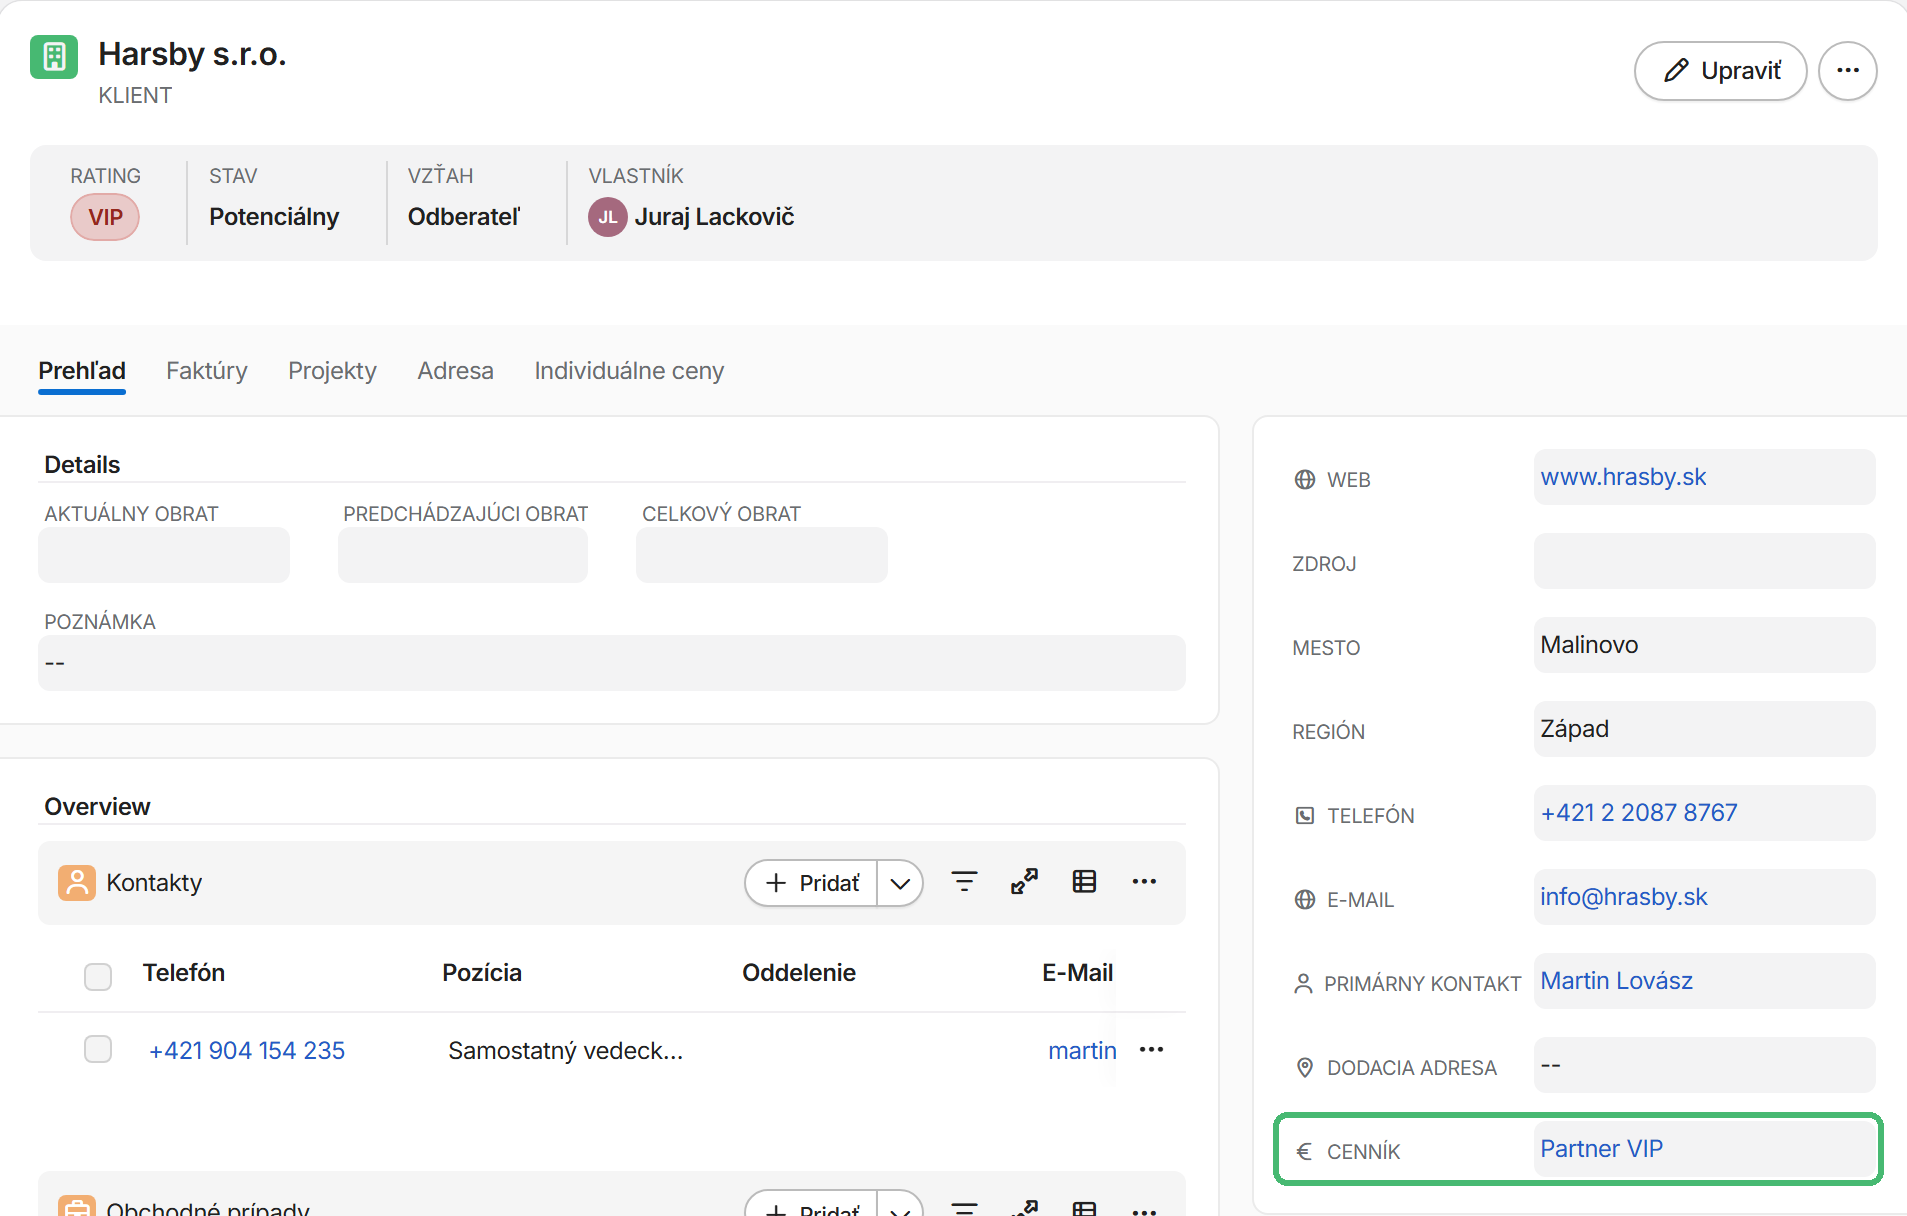This screenshot has width=1907, height=1216.
Task: Select the Adresa tab
Action: [455, 371]
